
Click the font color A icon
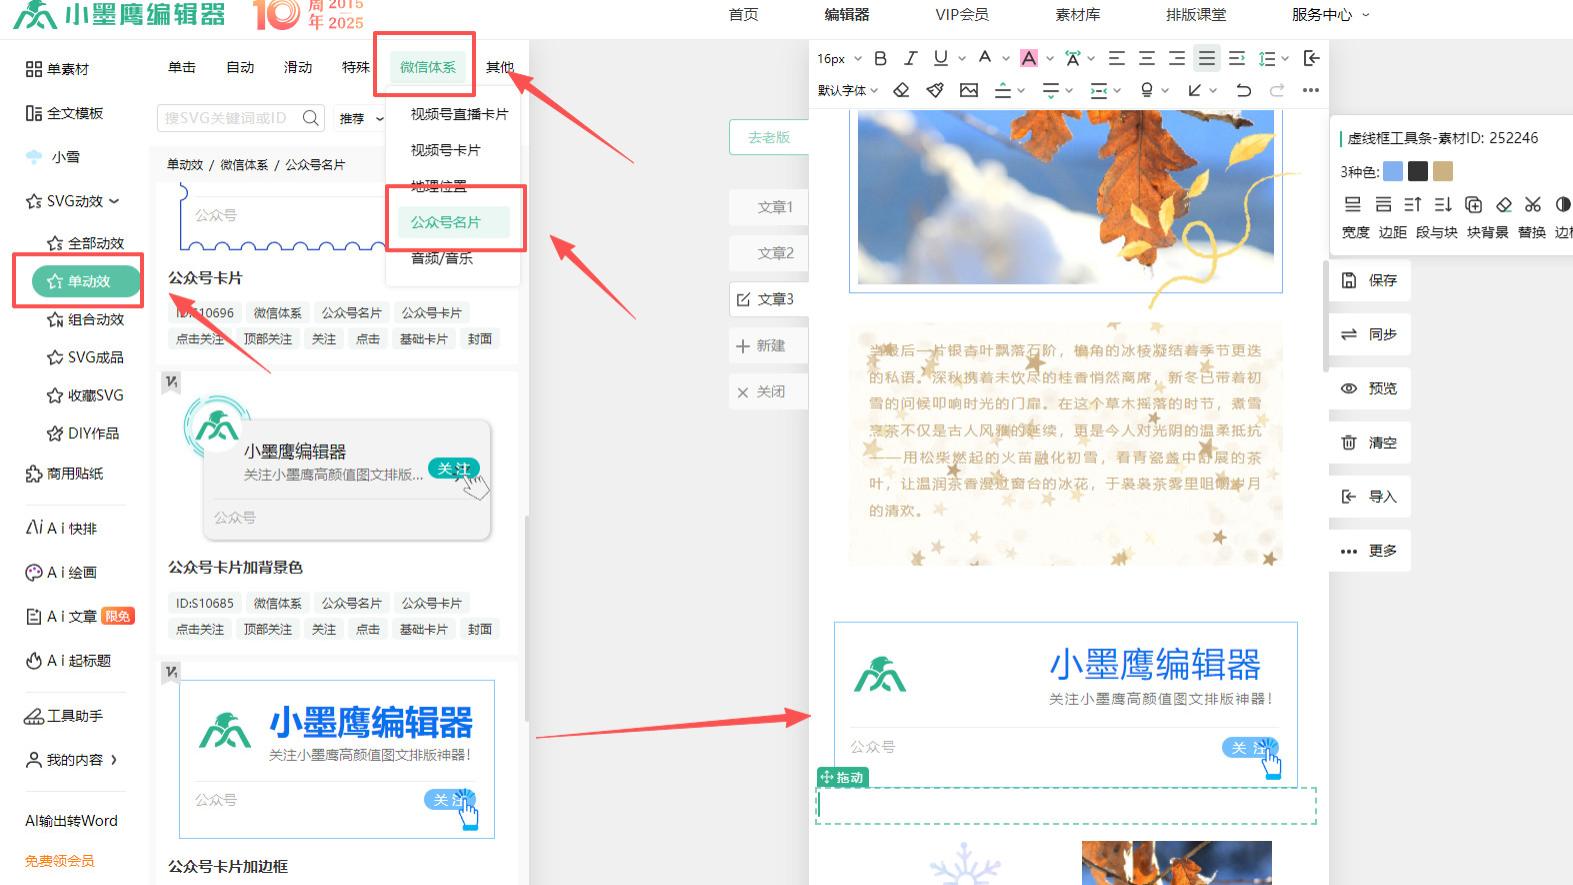pyautogui.click(x=985, y=58)
